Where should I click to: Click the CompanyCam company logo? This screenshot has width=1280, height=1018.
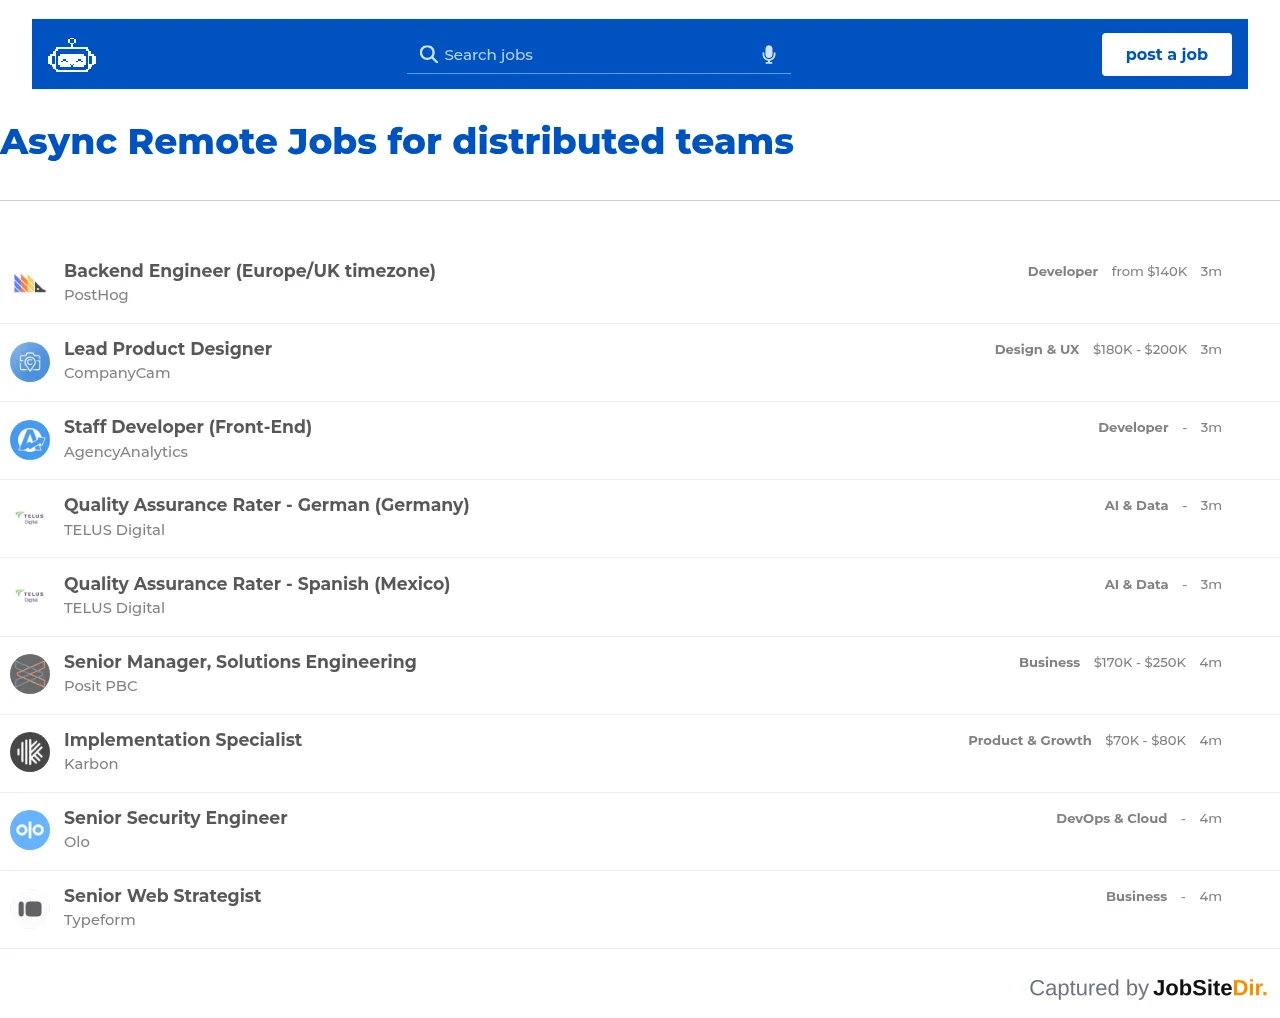[30, 362]
